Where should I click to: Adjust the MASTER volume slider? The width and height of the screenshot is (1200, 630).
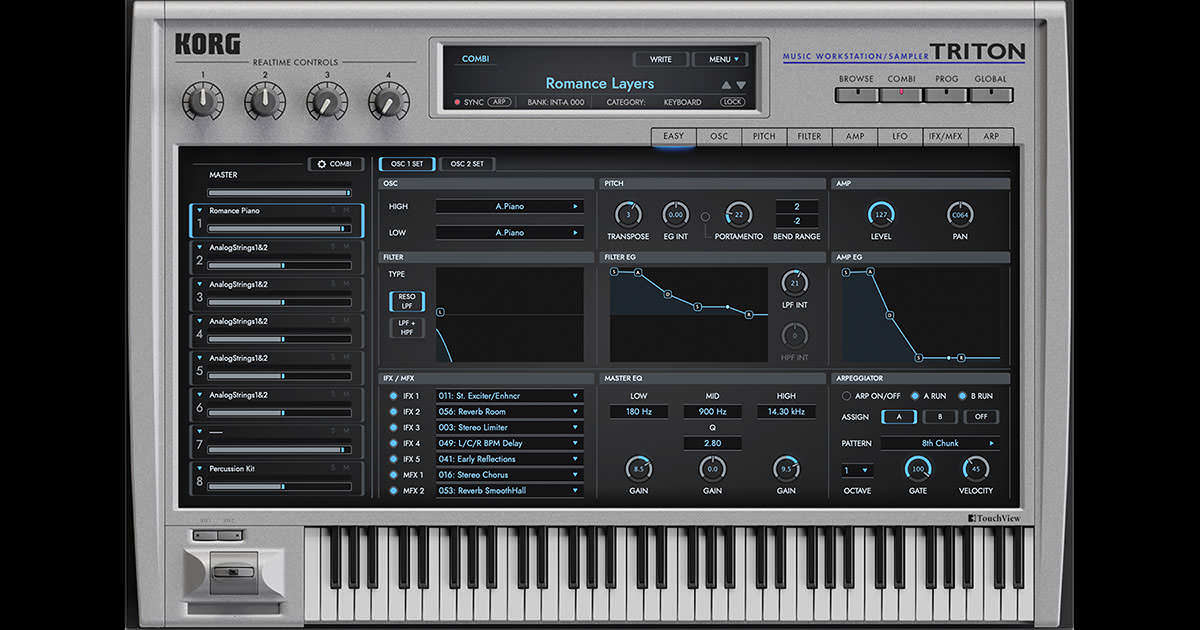(279, 193)
